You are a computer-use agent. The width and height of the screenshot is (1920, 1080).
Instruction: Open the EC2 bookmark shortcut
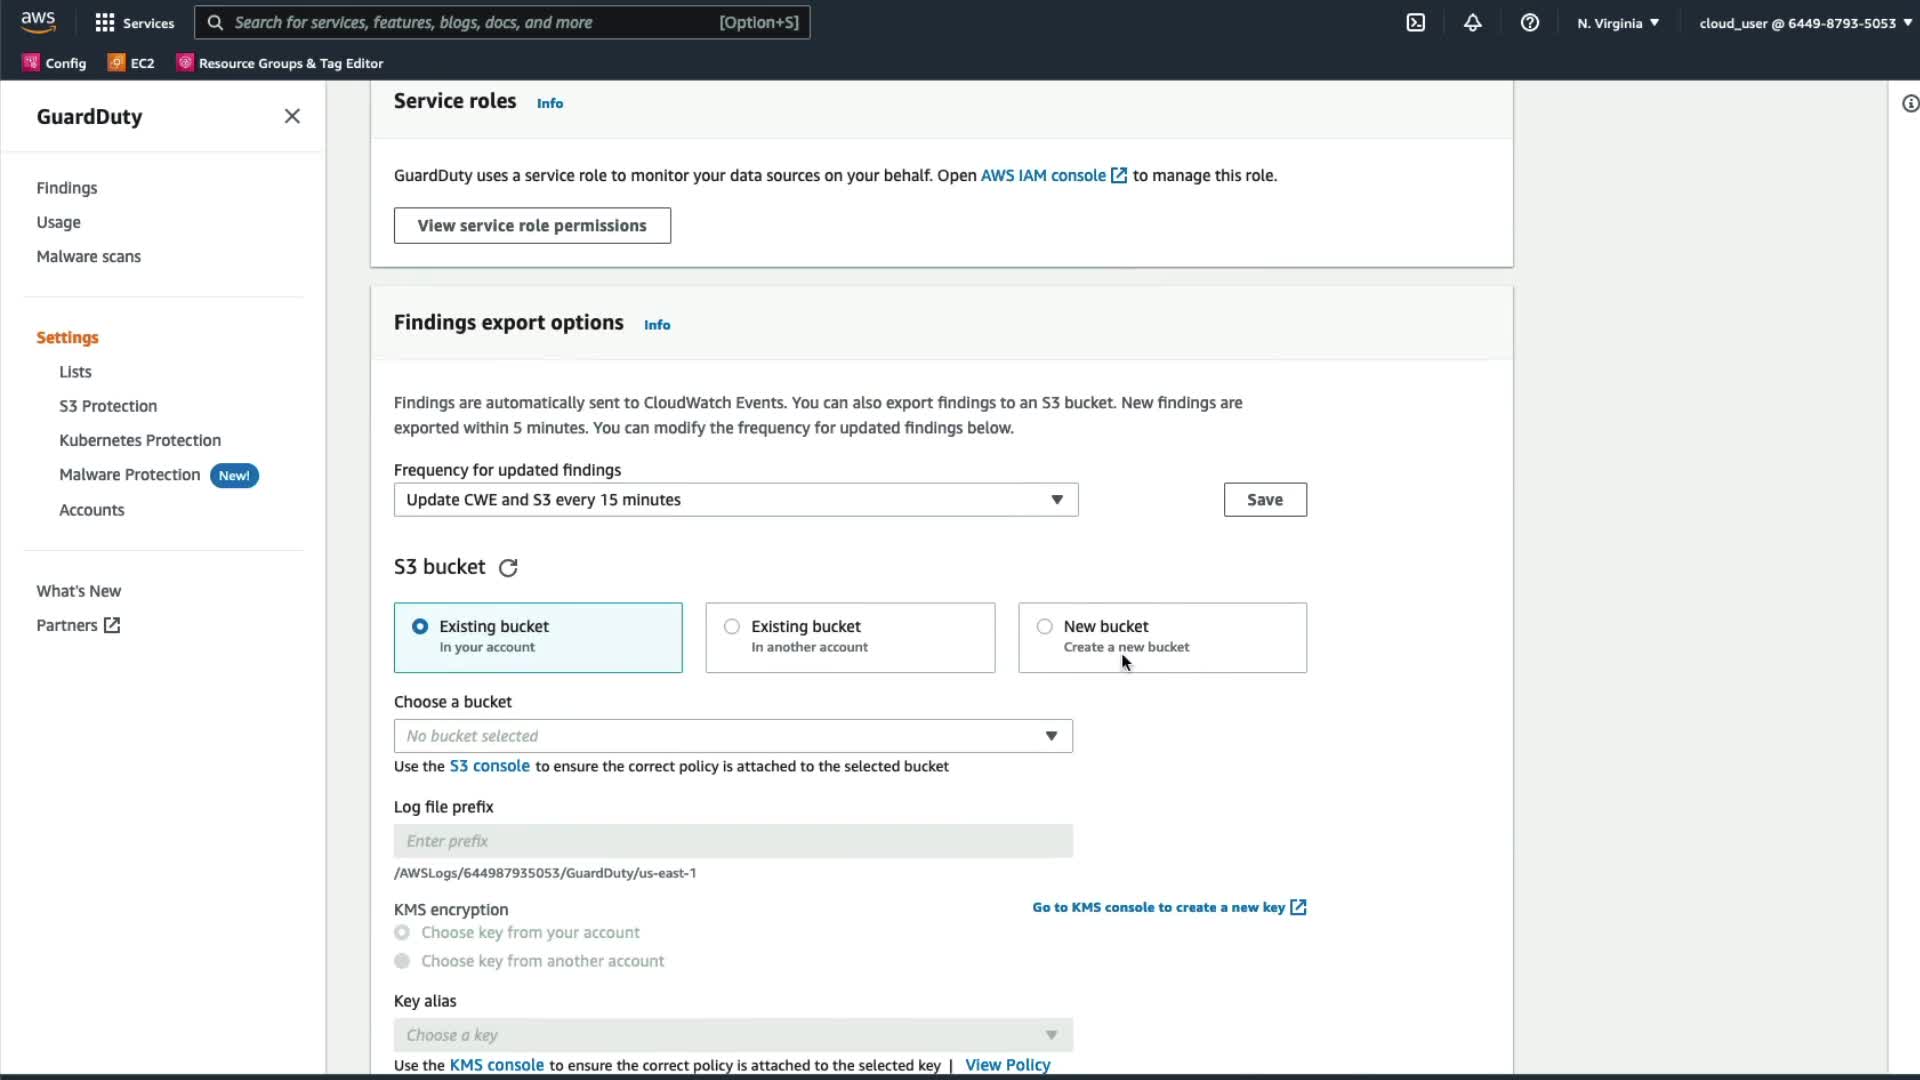click(131, 63)
